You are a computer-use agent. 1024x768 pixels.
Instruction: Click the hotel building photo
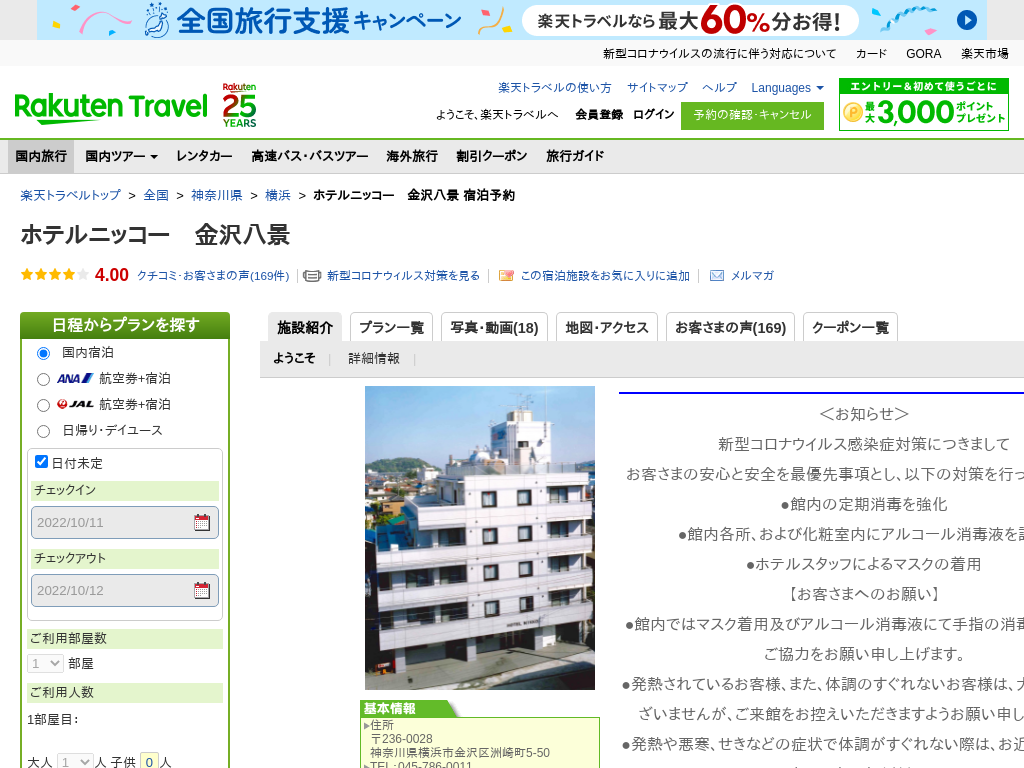click(480, 538)
